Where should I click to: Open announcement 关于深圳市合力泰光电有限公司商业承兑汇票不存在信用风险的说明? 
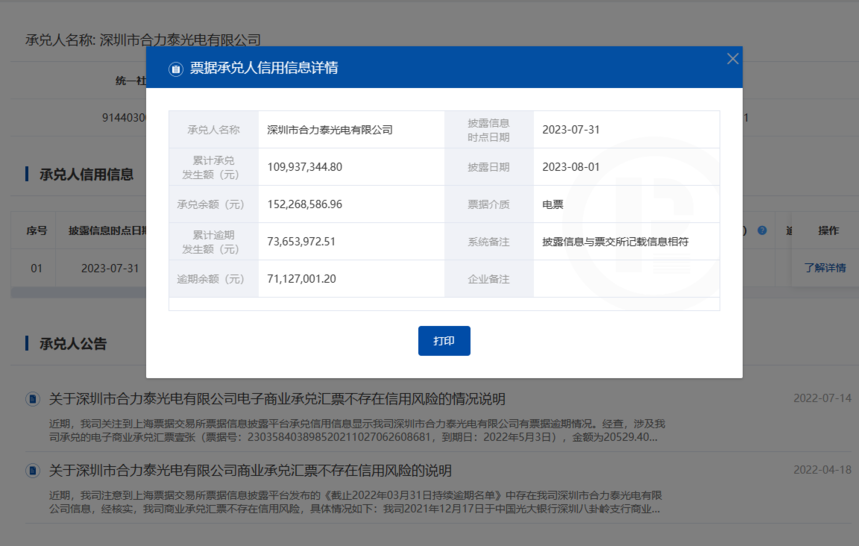[x=250, y=470]
